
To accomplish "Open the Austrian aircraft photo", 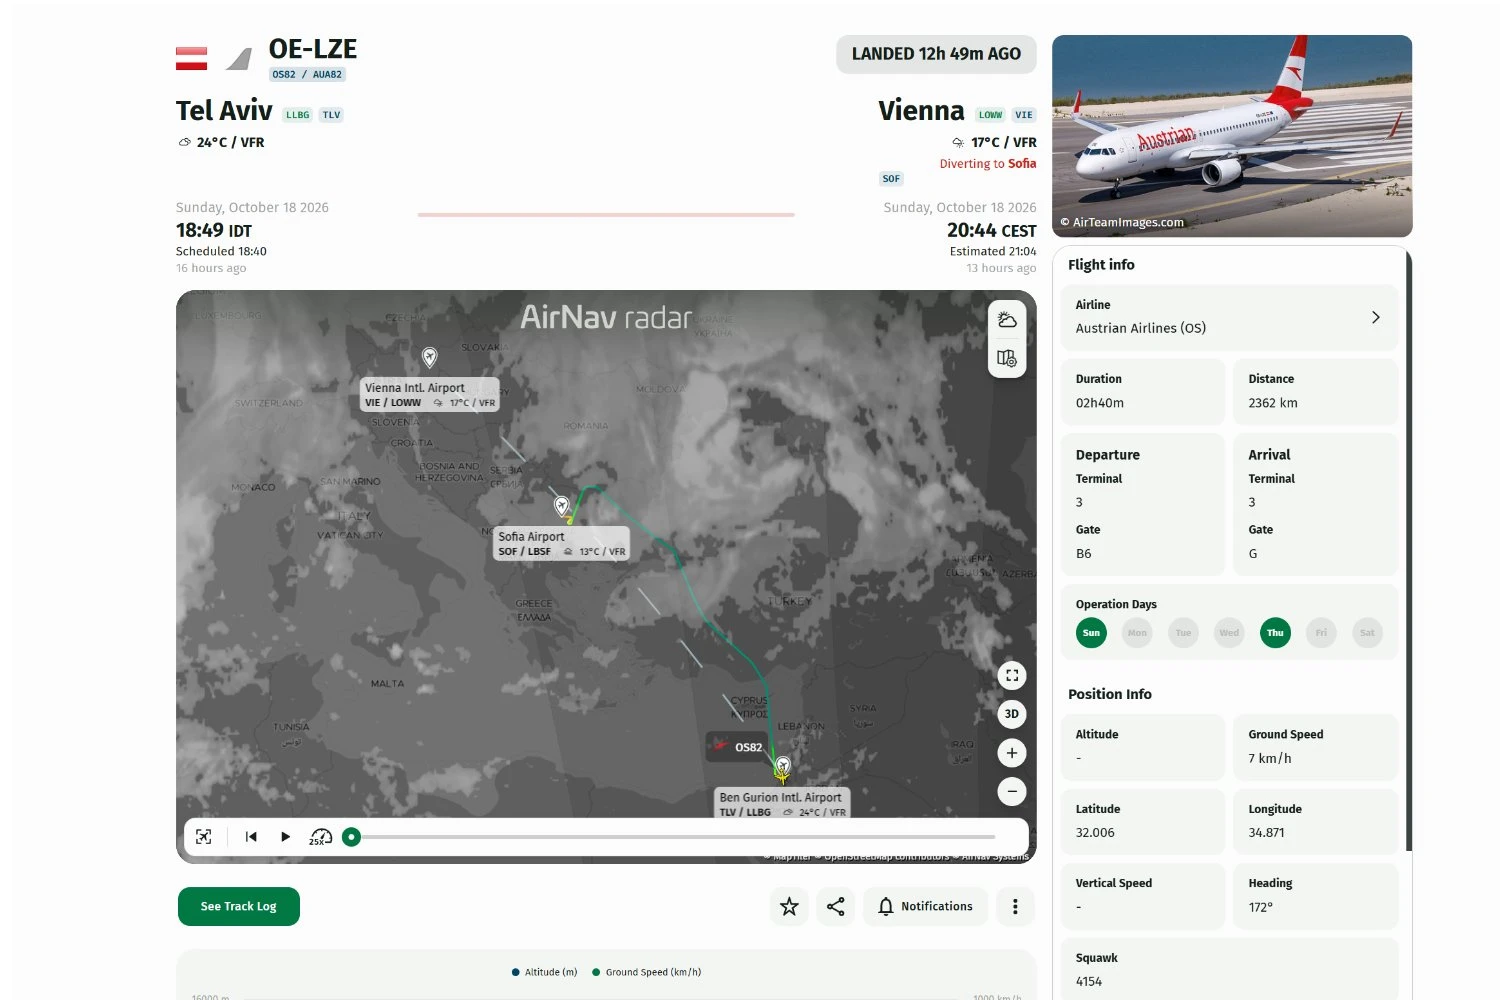I will 1232,136.
